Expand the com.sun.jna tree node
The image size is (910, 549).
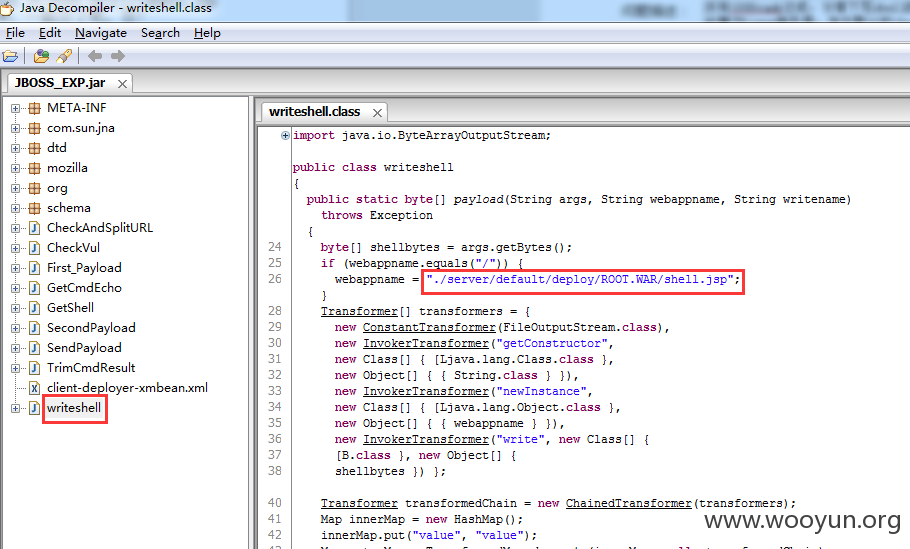pyautogui.click(x=16, y=128)
